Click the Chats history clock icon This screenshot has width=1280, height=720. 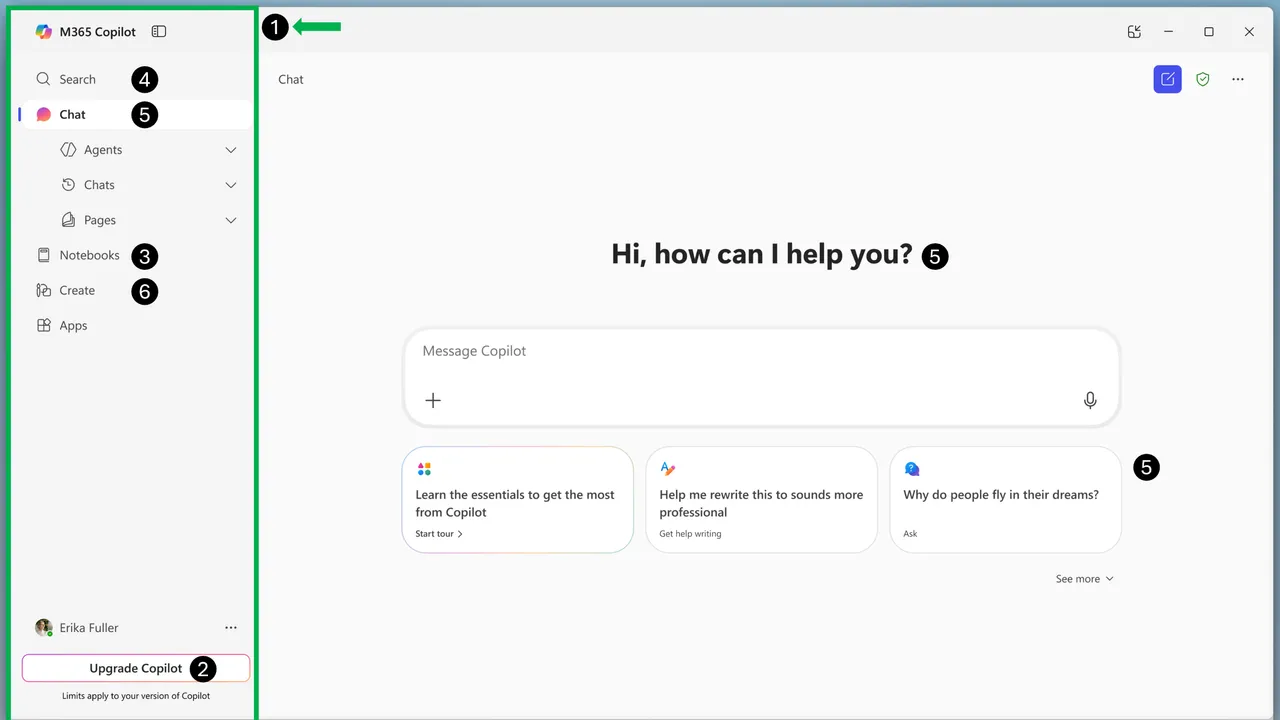coord(68,185)
